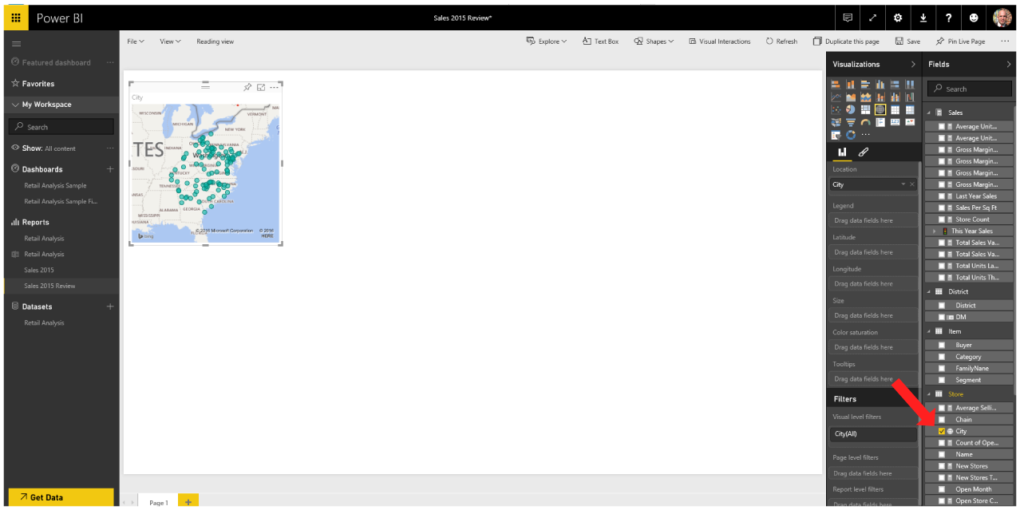The image size is (1024, 510).
Task: Open the map visual's more options ellipsis
Action: (x=274, y=87)
